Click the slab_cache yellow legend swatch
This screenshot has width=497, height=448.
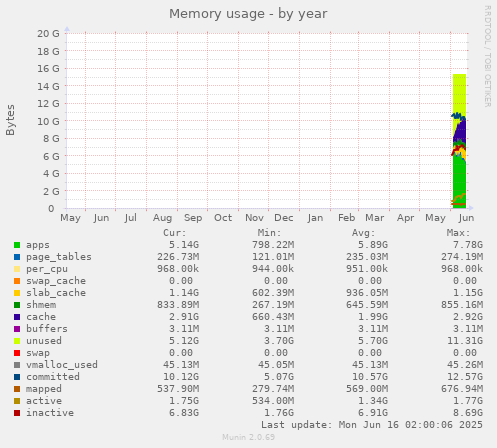pyautogui.click(x=17, y=293)
